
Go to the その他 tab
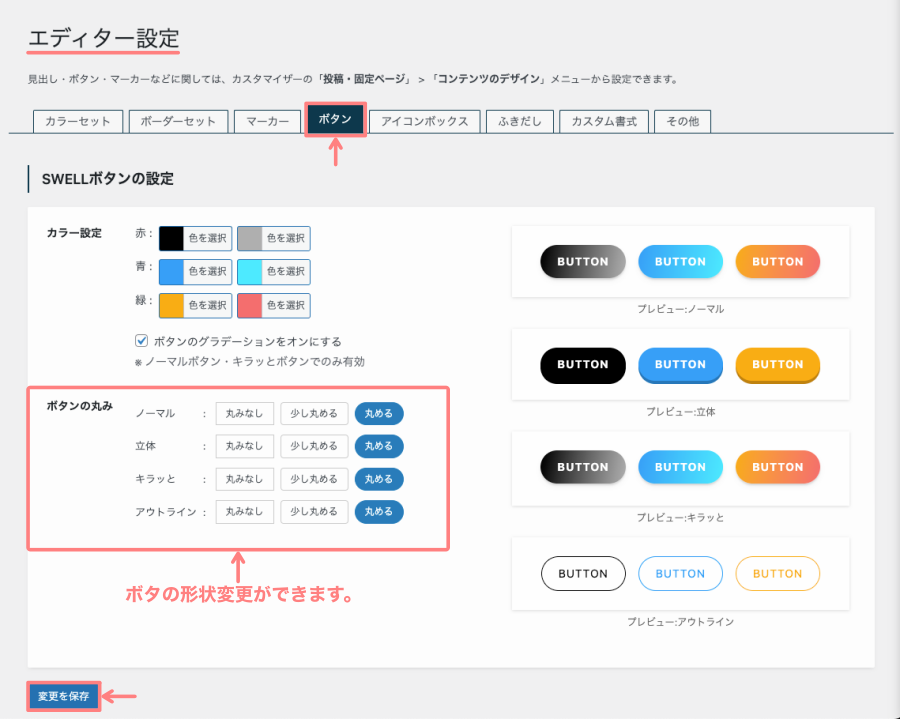[x=682, y=121]
